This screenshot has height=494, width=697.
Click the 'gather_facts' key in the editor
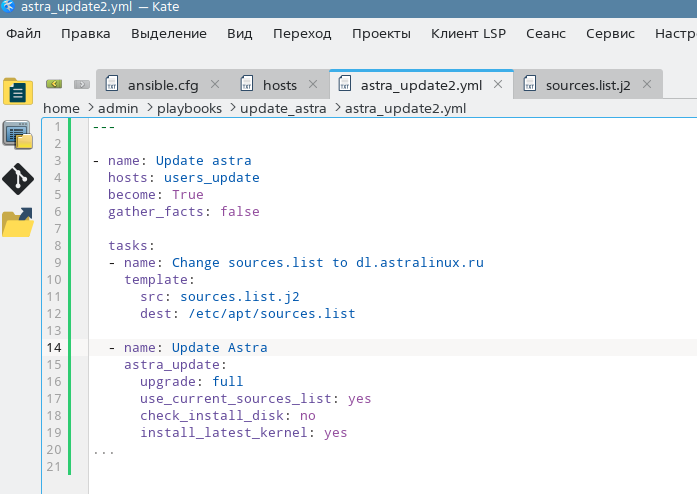[156, 212]
